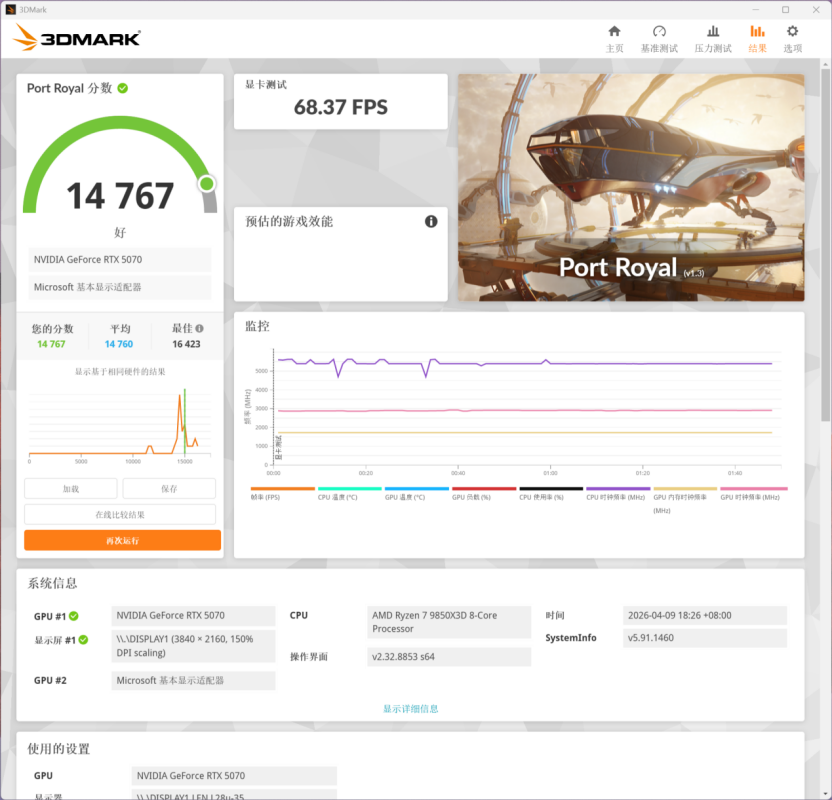
Task: Click 加载 button to load result
Action: tap(70, 489)
